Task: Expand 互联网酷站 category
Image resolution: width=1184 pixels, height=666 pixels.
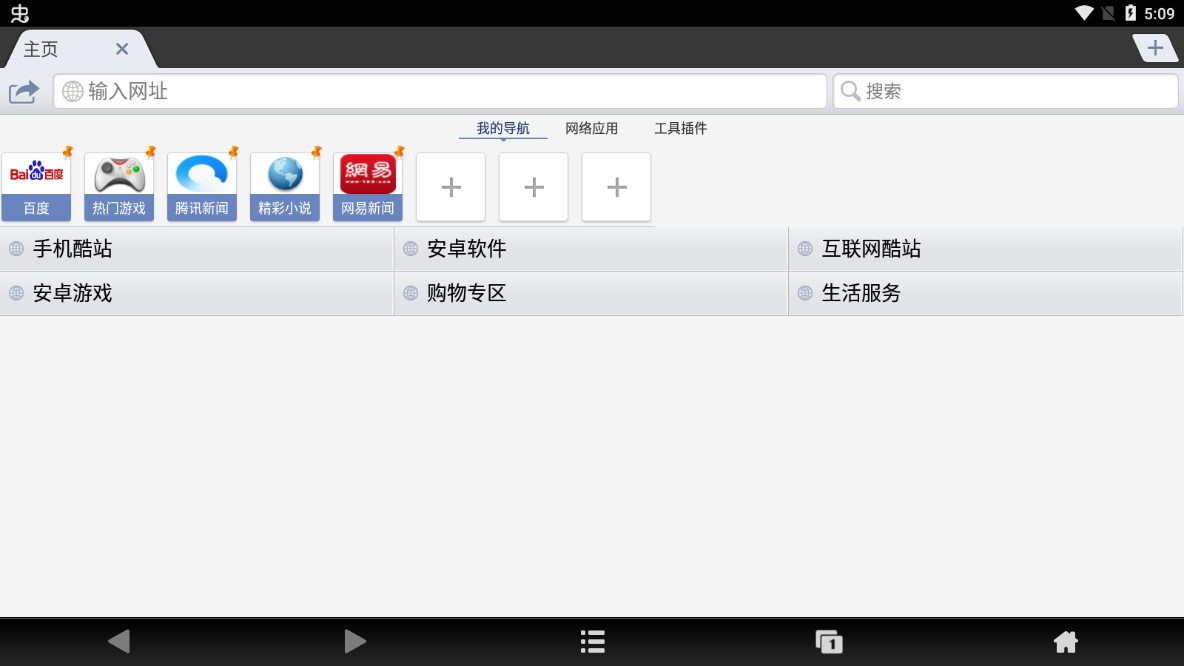Action: coord(985,249)
